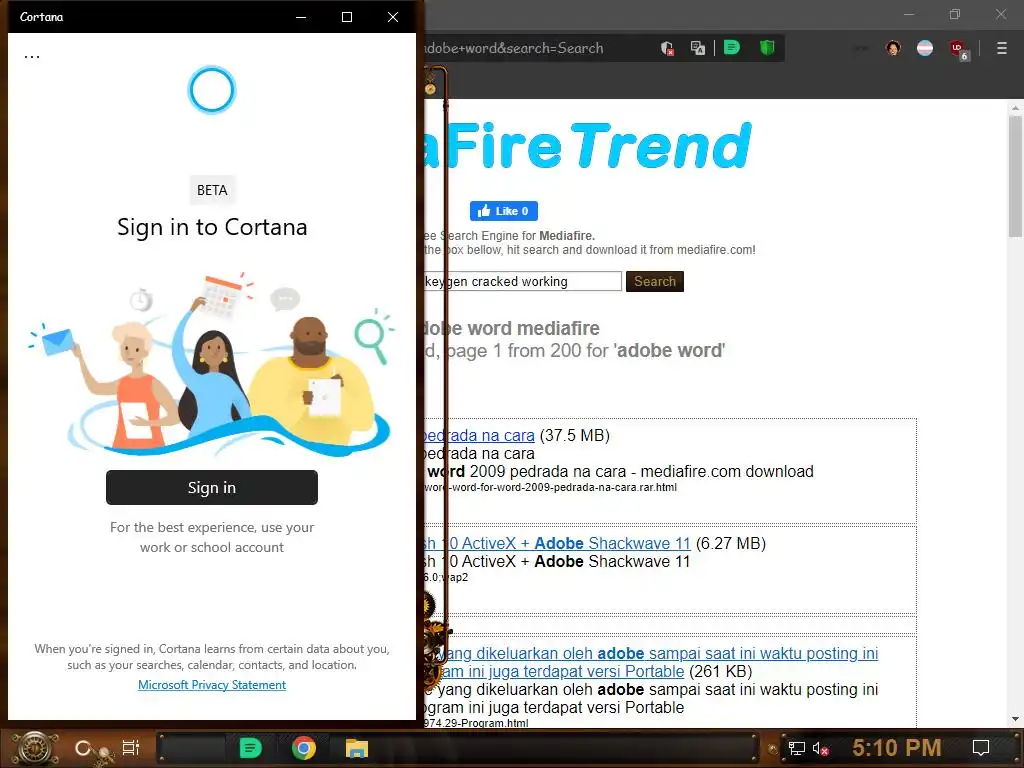Click the 5:10 PM clock on taskbar
This screenshot has width=1024, height=768.
pos(897,748)
